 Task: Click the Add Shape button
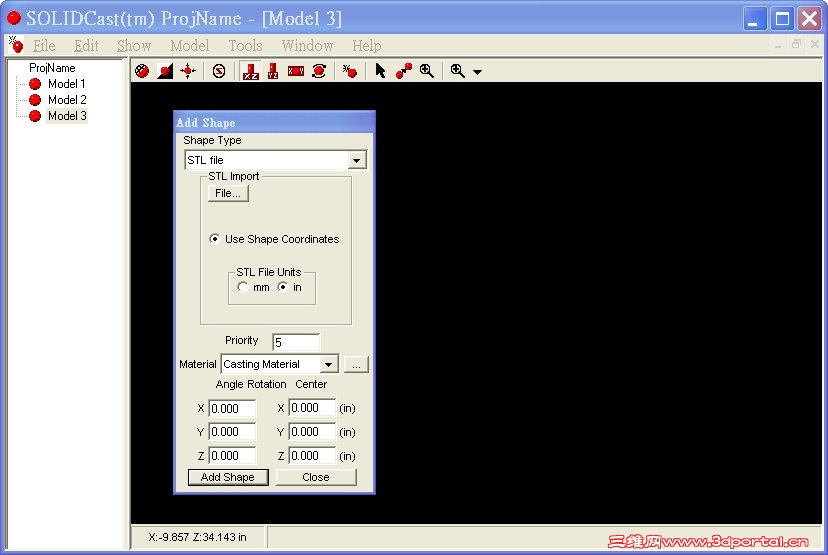(228, 477)
